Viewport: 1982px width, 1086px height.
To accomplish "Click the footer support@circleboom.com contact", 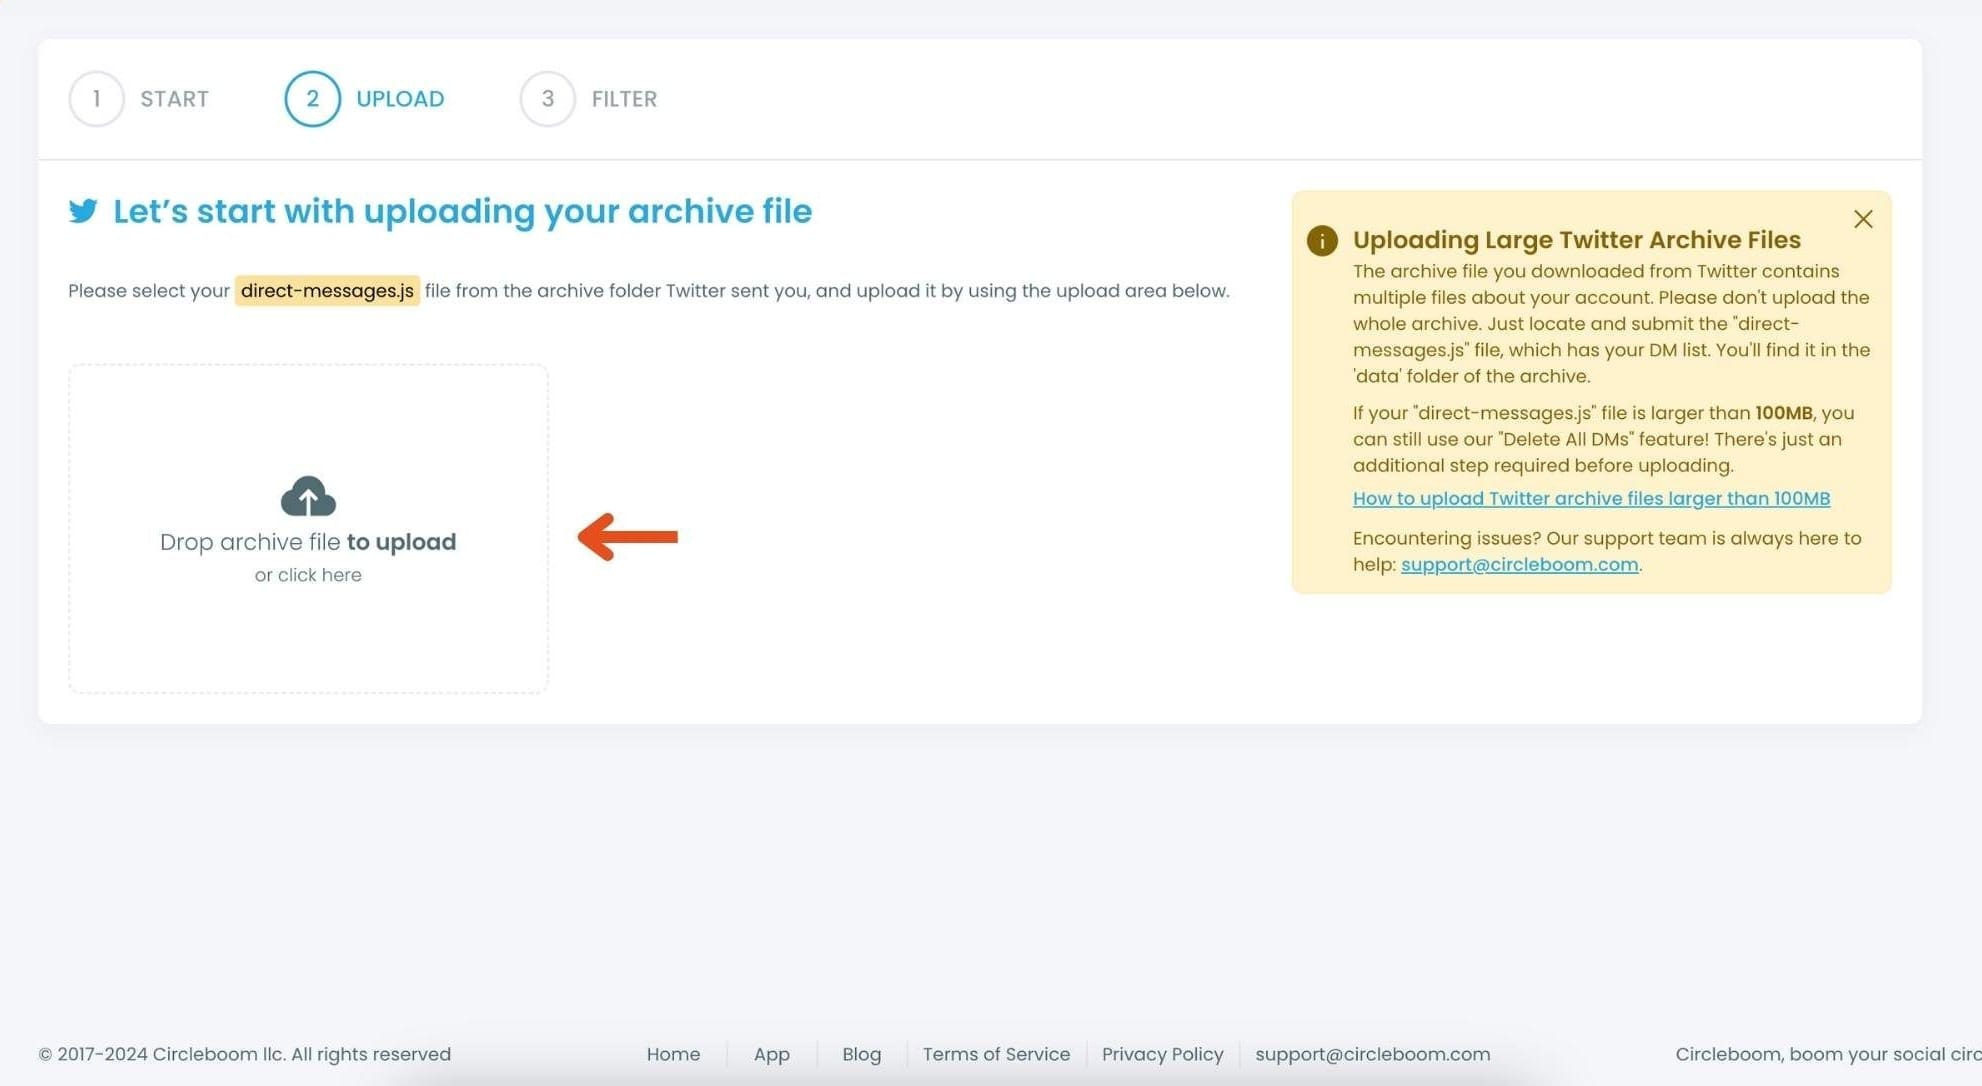I will pyautogui.click(x=1372, y=1054).
